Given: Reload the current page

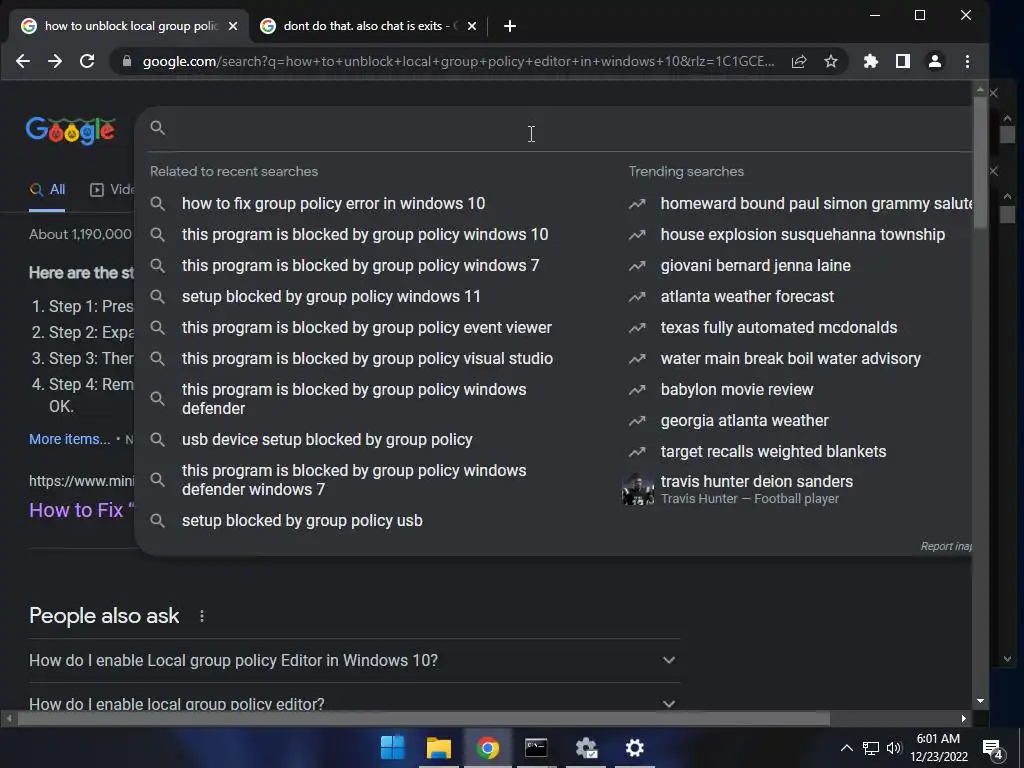Looking at the screenshot, I should coord(87,61).
